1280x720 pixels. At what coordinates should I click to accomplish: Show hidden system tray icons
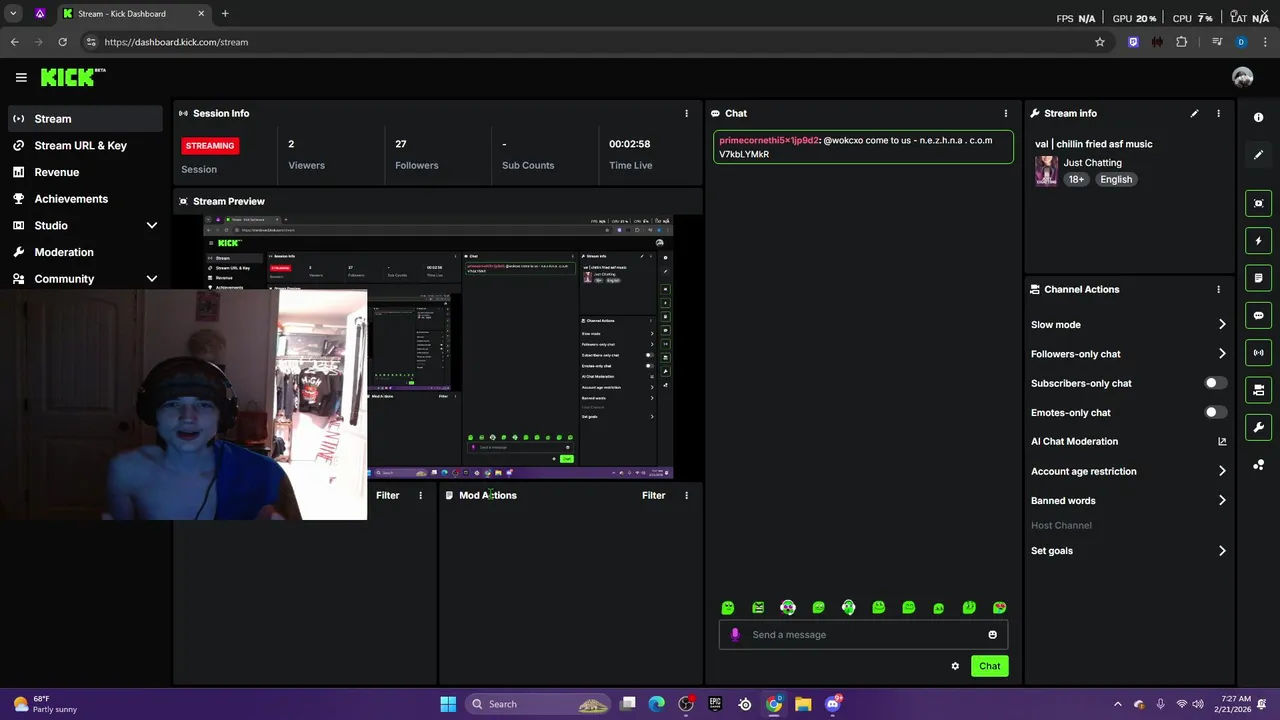[1118, 704]
